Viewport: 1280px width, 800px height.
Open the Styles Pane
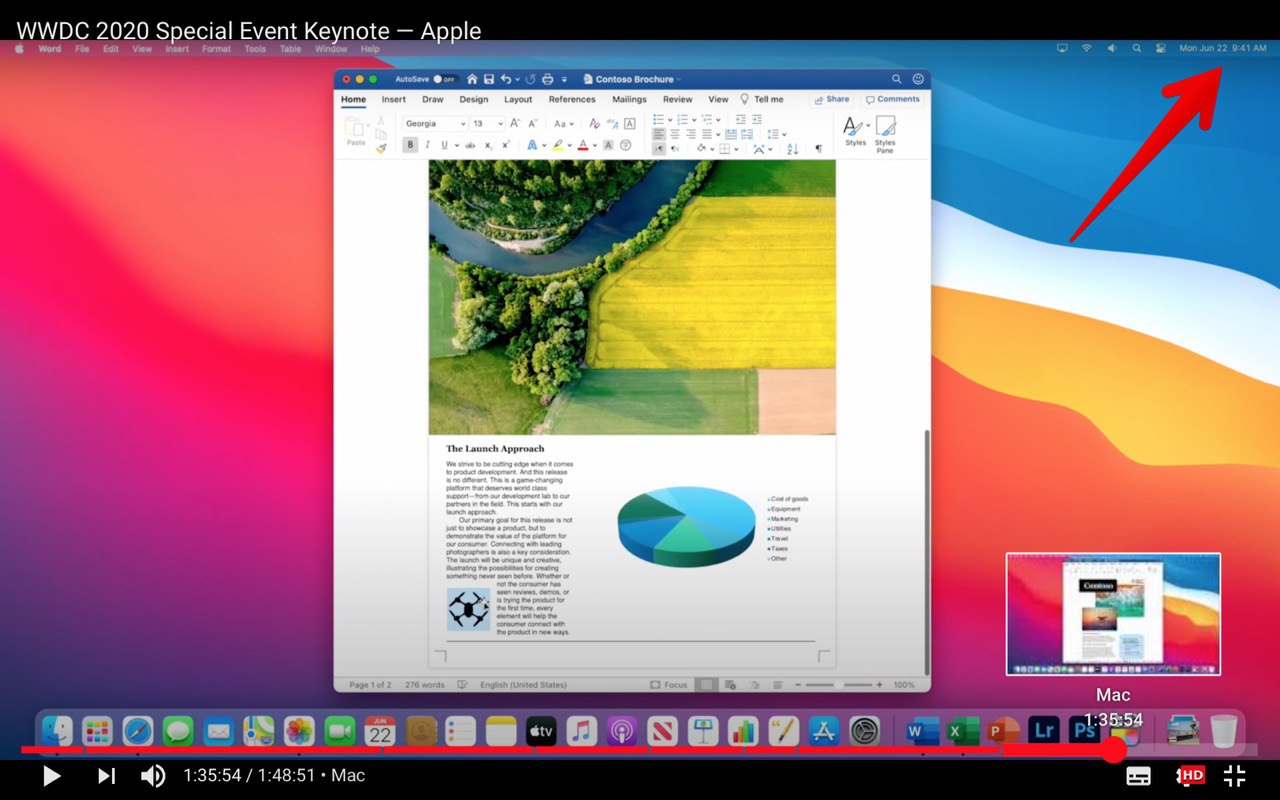click(885, 135)
